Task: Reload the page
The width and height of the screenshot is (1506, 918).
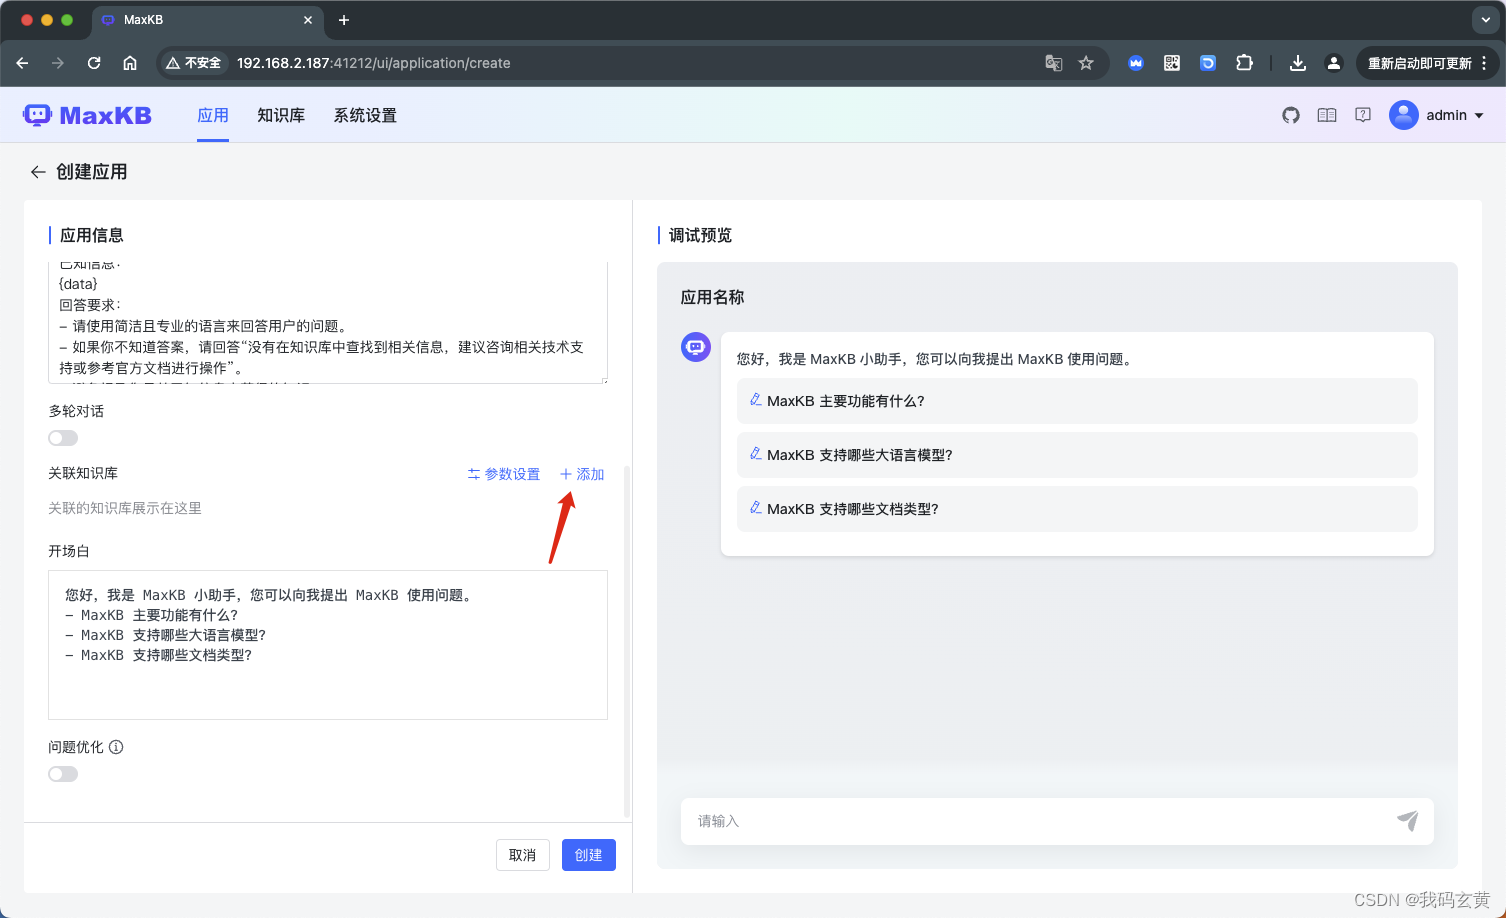Action: click(94, 63)
